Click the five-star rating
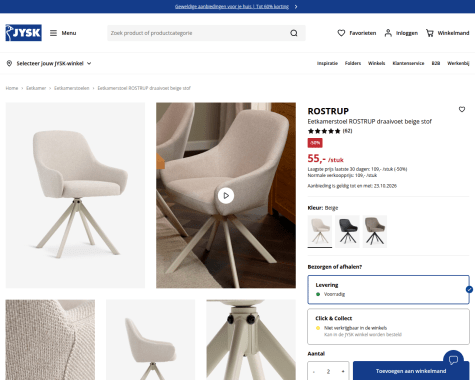 [x=324, y=131]
